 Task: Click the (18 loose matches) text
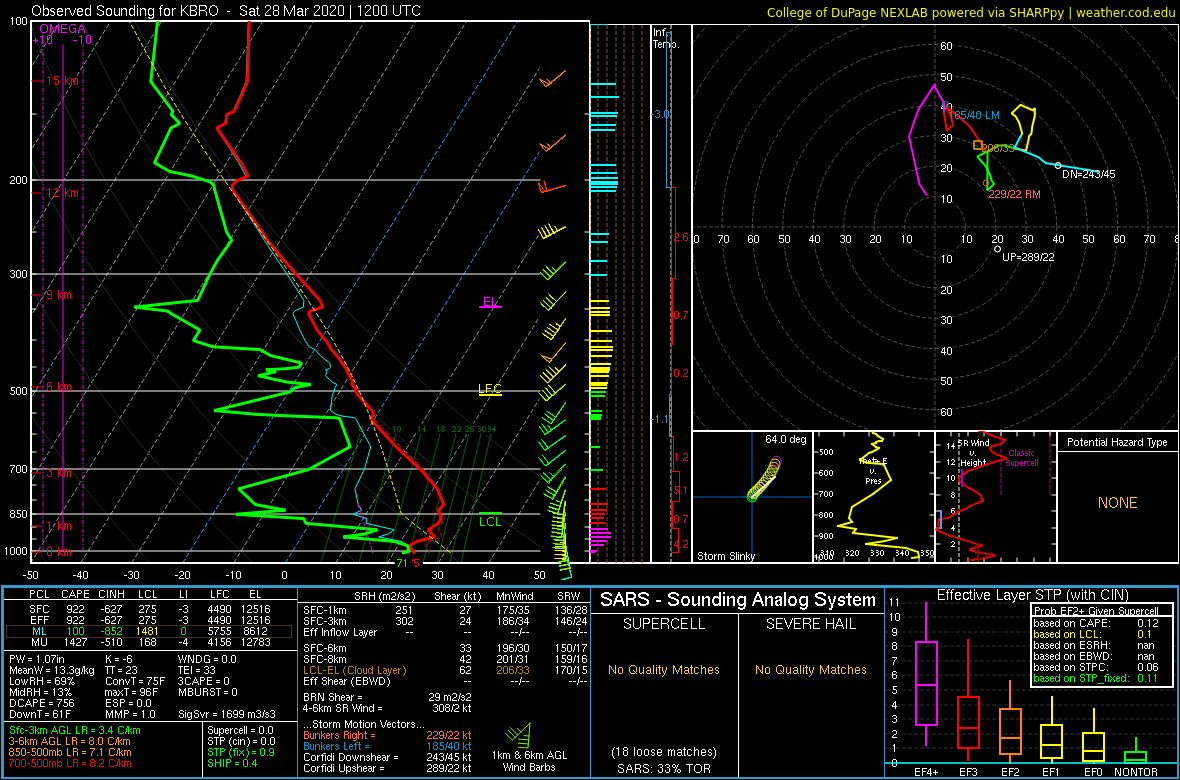(665, 752)
